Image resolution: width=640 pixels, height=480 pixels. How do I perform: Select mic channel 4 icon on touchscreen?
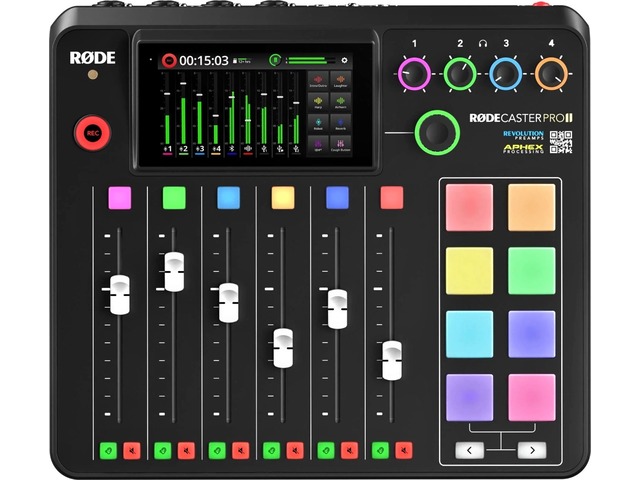point(216,149)
